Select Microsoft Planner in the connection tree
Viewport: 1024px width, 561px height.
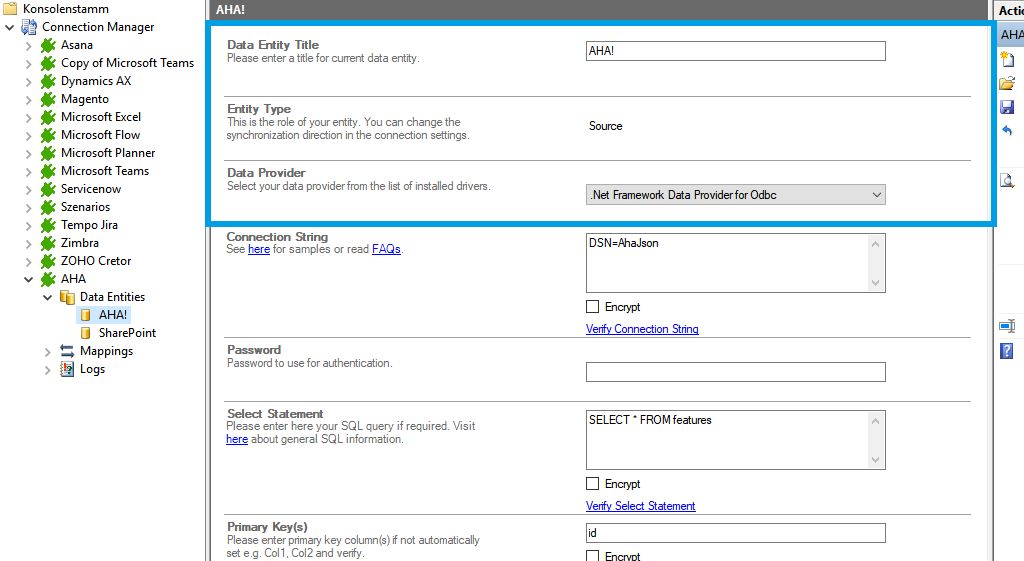pyautogui.click(x=107, y=153)
